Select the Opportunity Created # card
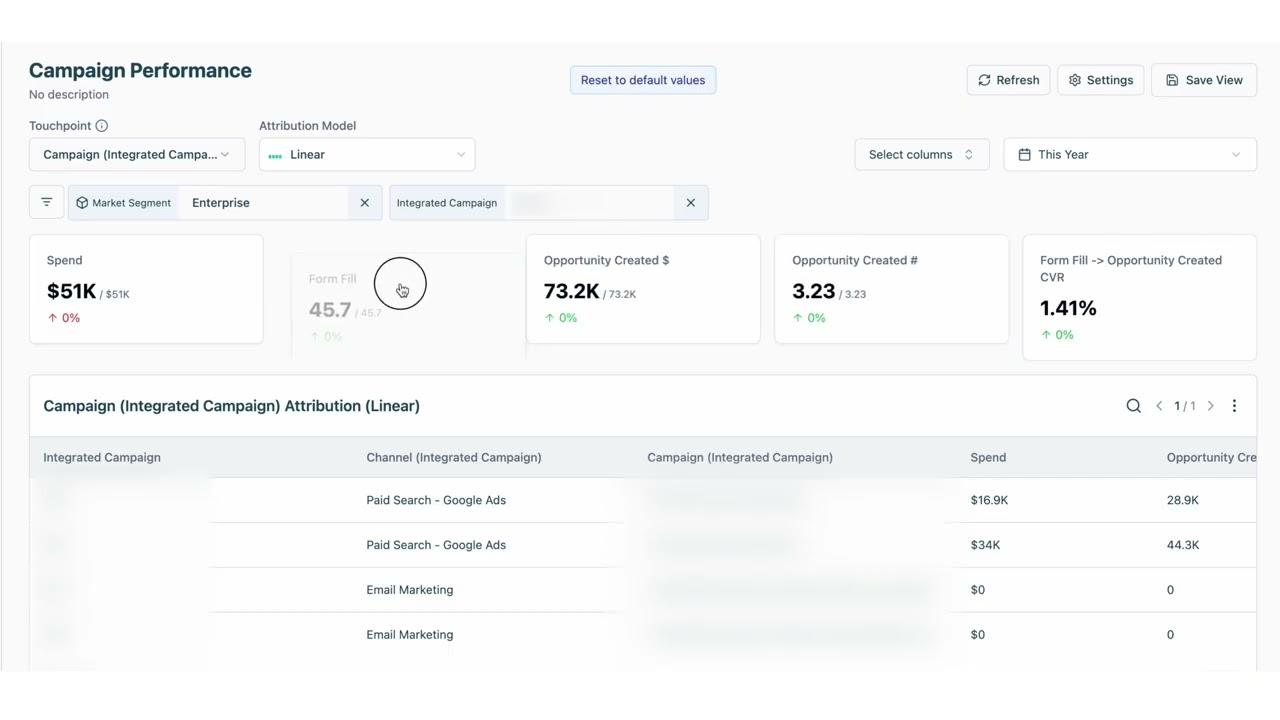 [891, 289]
